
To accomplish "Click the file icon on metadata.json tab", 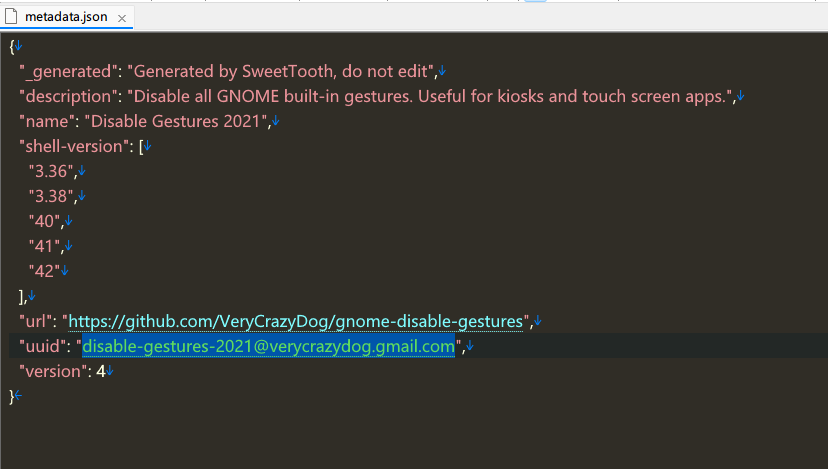I will (11, 16).
